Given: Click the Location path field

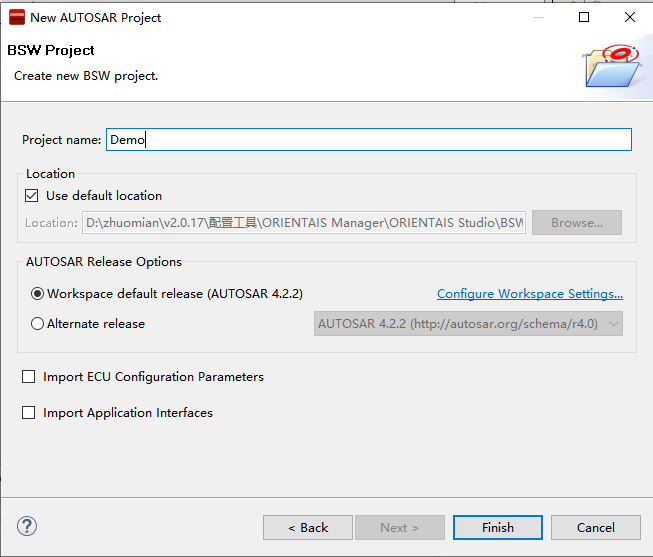Looking at the screenshot, I should point(304,223).
